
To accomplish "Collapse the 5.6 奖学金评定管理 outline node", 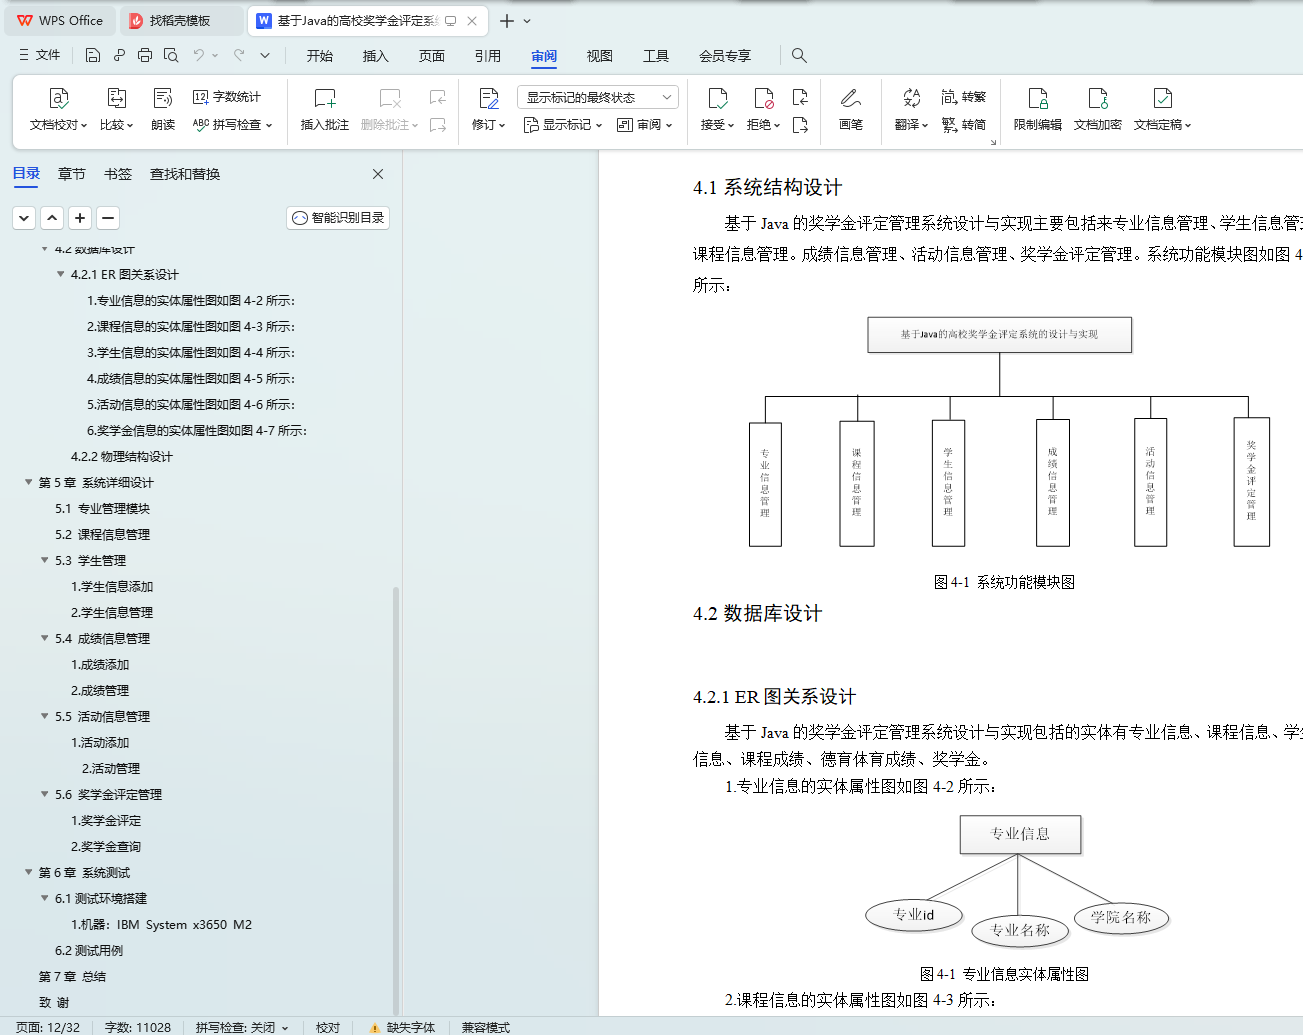I will [x=45, y=794].
